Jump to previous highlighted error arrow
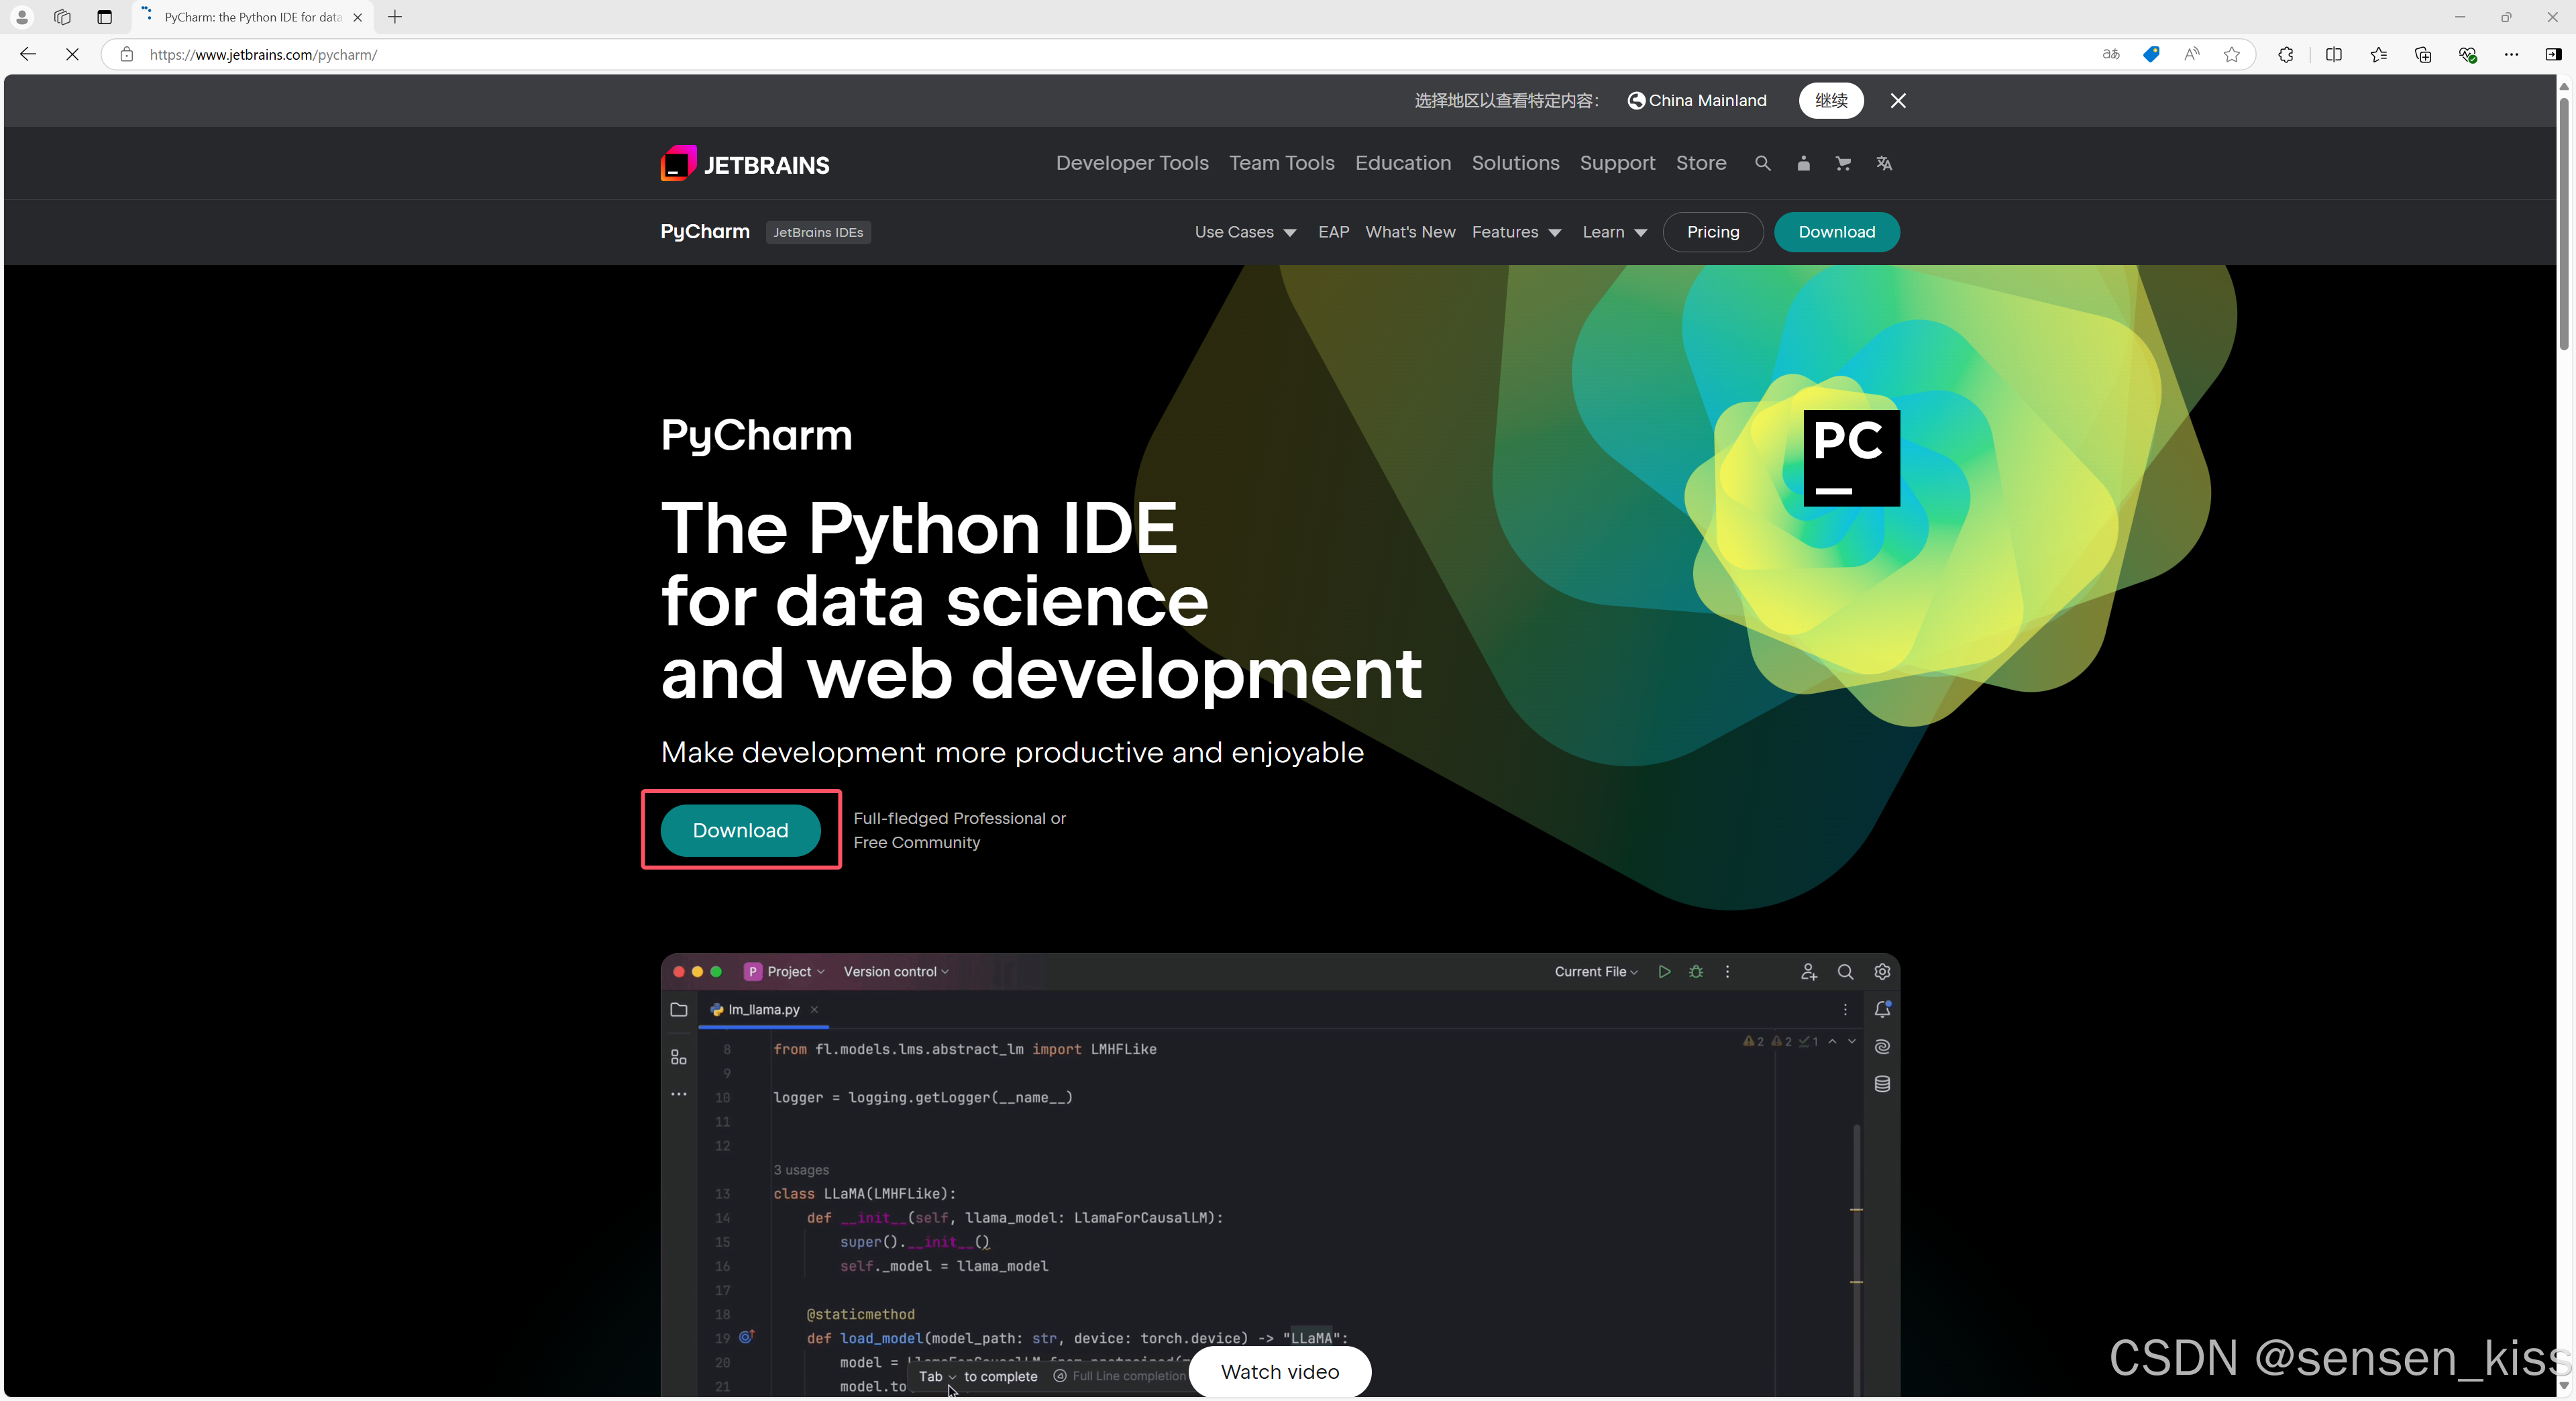 coord(1832,1041)
